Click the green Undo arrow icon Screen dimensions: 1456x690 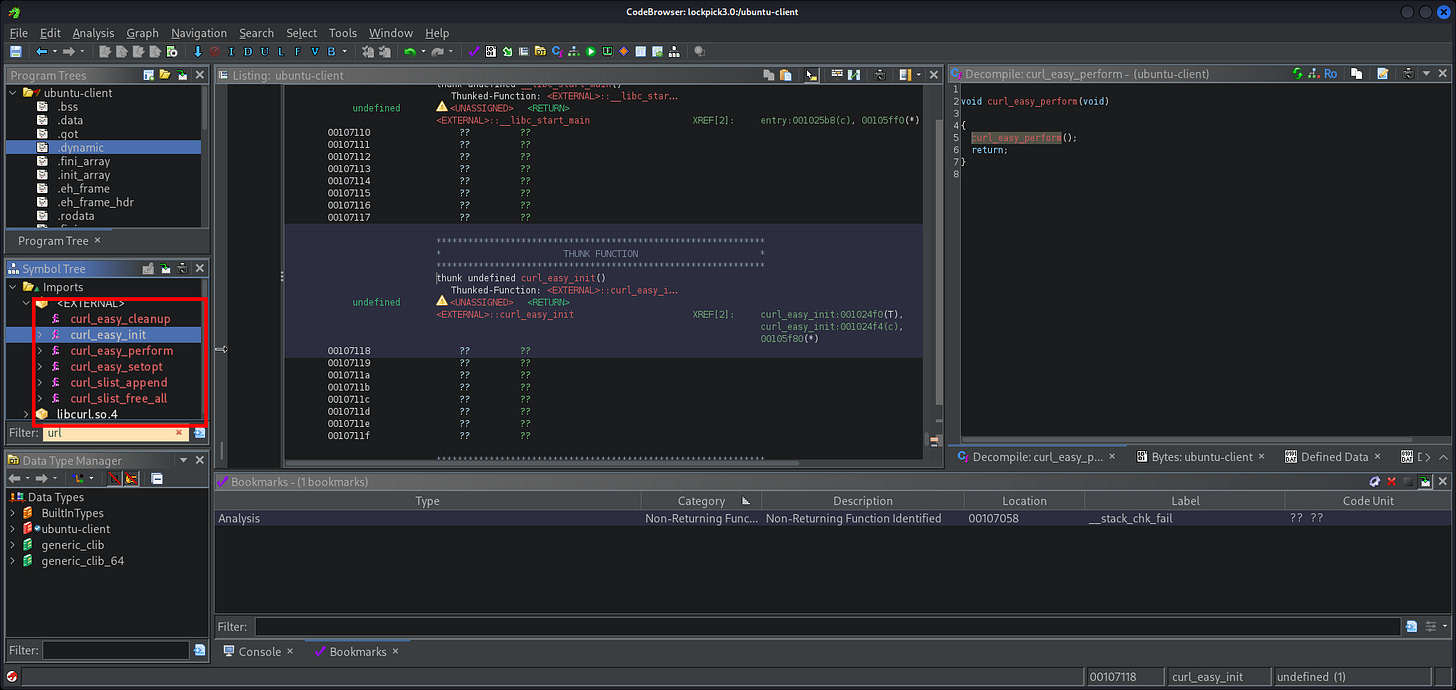pyautogui.click(x=410, y=52)
